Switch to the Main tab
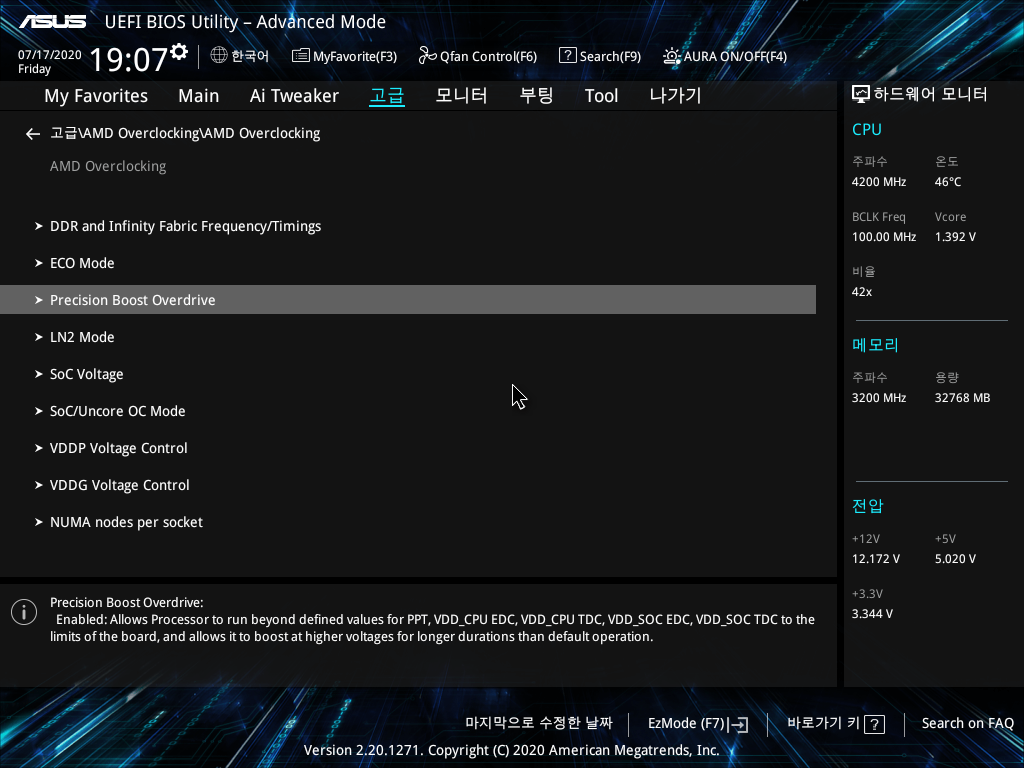Screen dimensions: 1024x768 pos(199,96)
